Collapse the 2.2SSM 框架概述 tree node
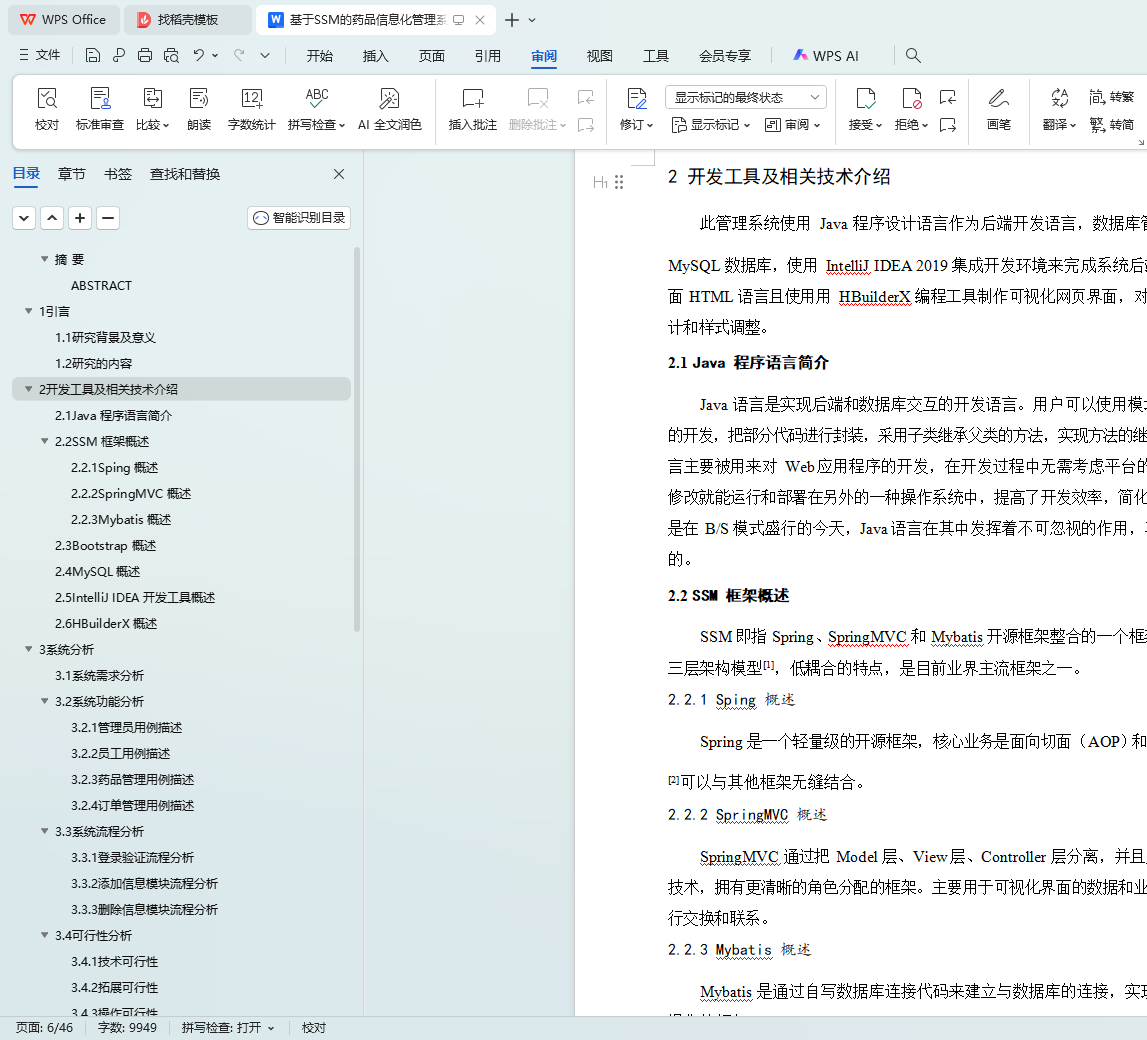 coord(45,441)
